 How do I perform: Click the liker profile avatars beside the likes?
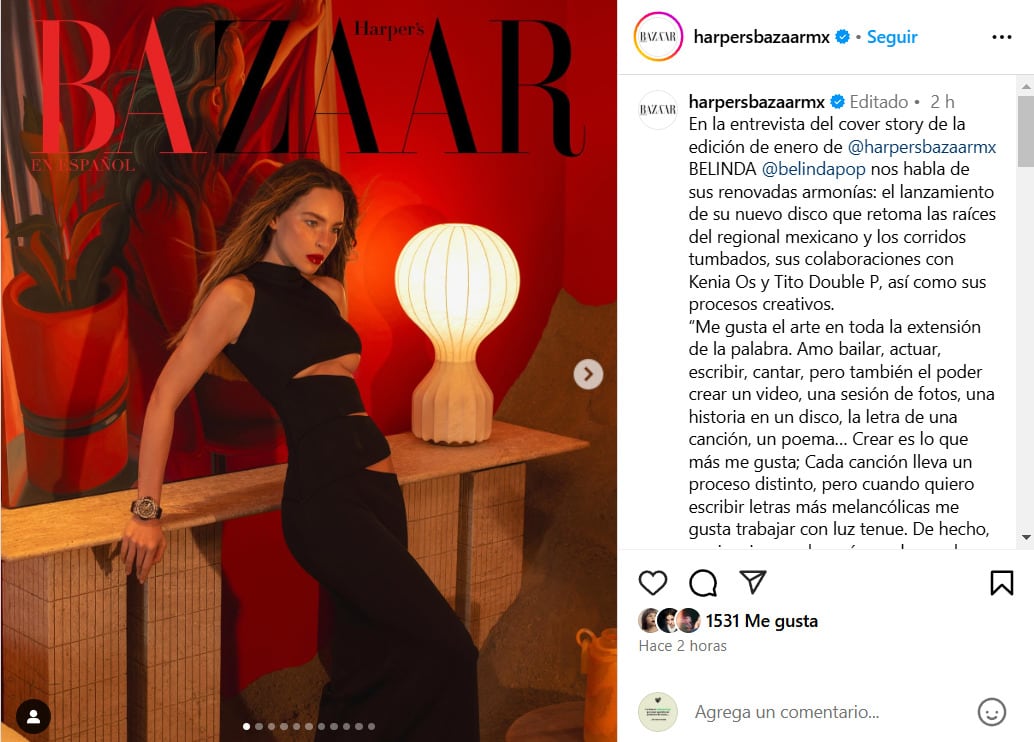[669, 621]
